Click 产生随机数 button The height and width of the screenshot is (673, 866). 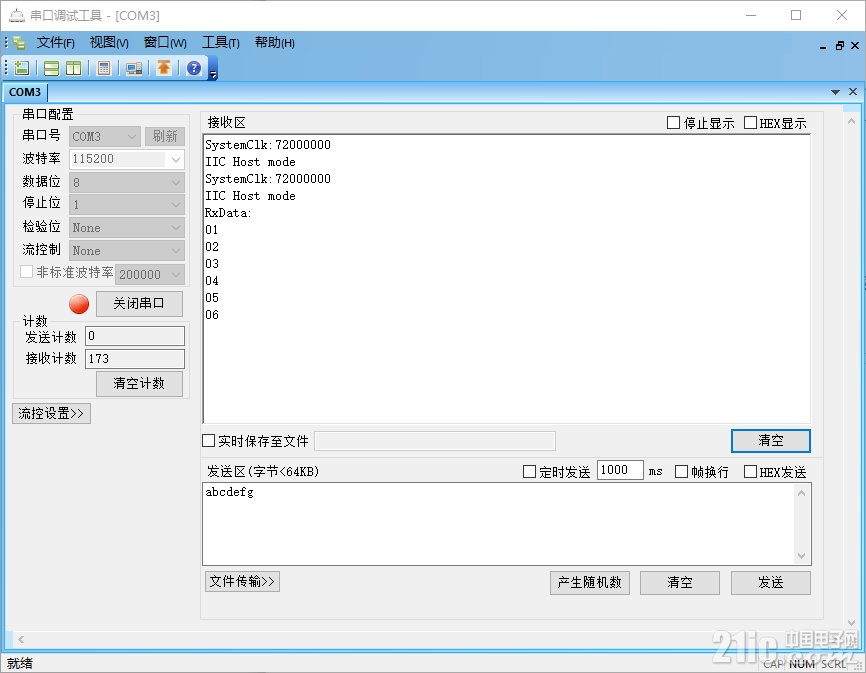tap(590, 582)
